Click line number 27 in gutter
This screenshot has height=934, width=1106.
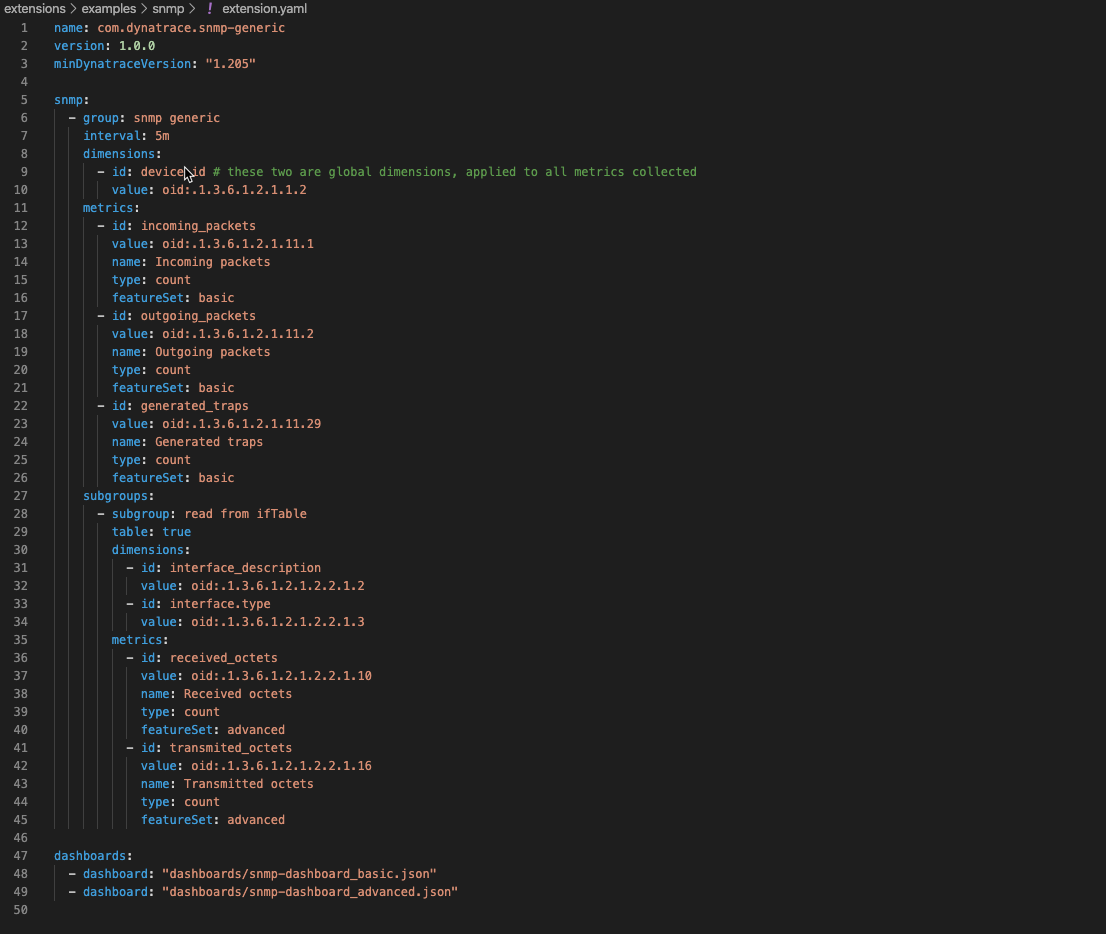tap(20, 496)
